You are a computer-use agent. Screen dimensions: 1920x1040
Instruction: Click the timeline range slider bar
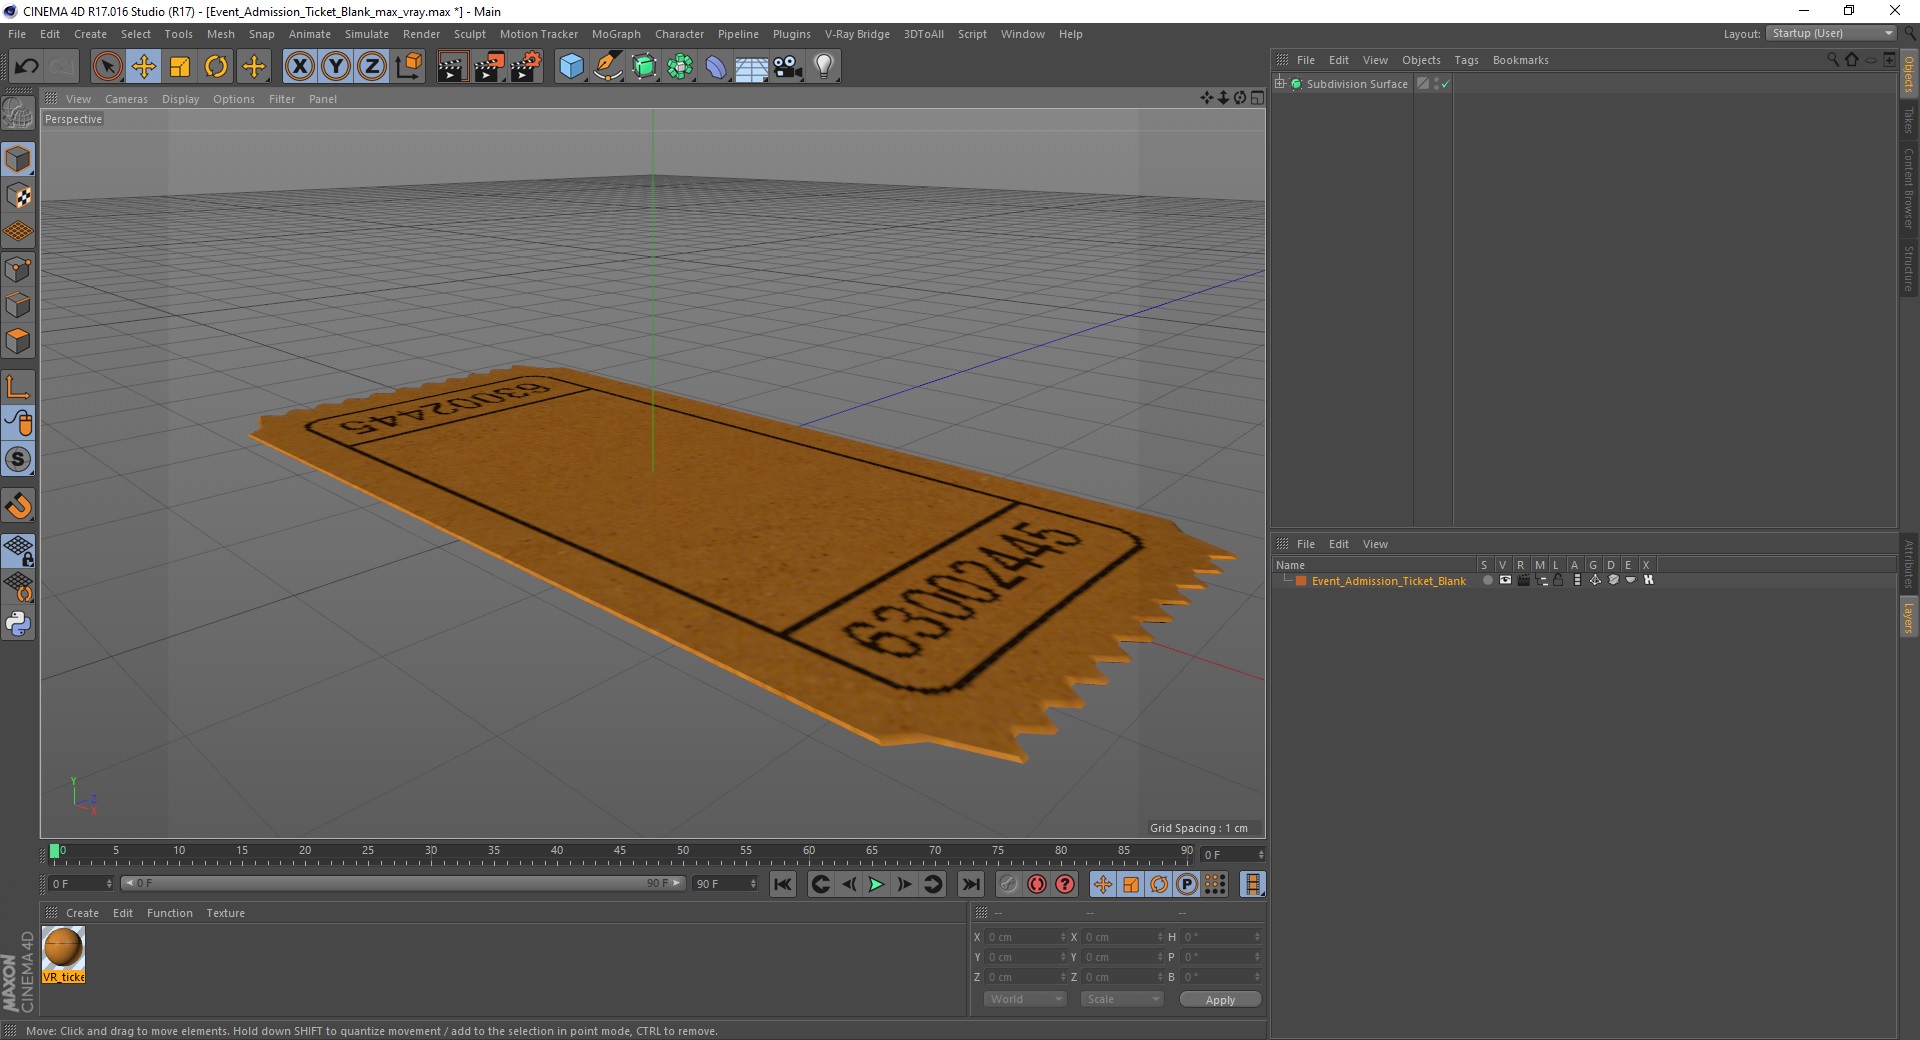coord(403,883)
